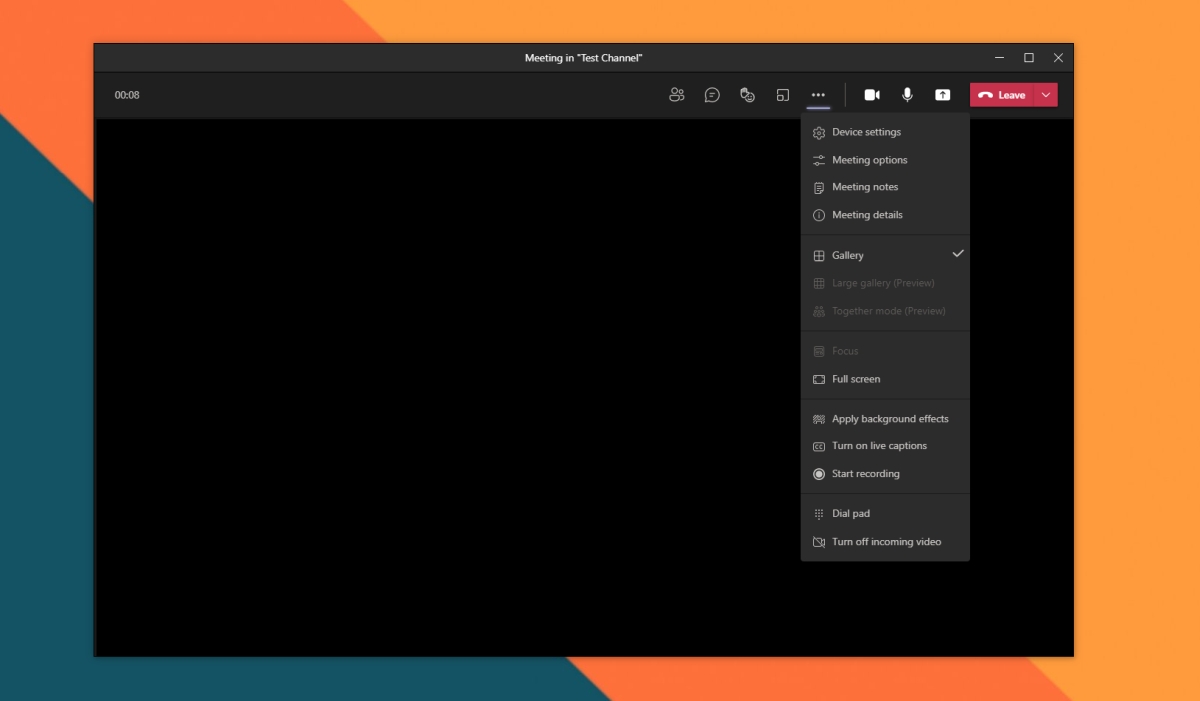The height and width of the screenshot is (701, 1200).
Task: Open Meeting options
Action: pos(885,160)
